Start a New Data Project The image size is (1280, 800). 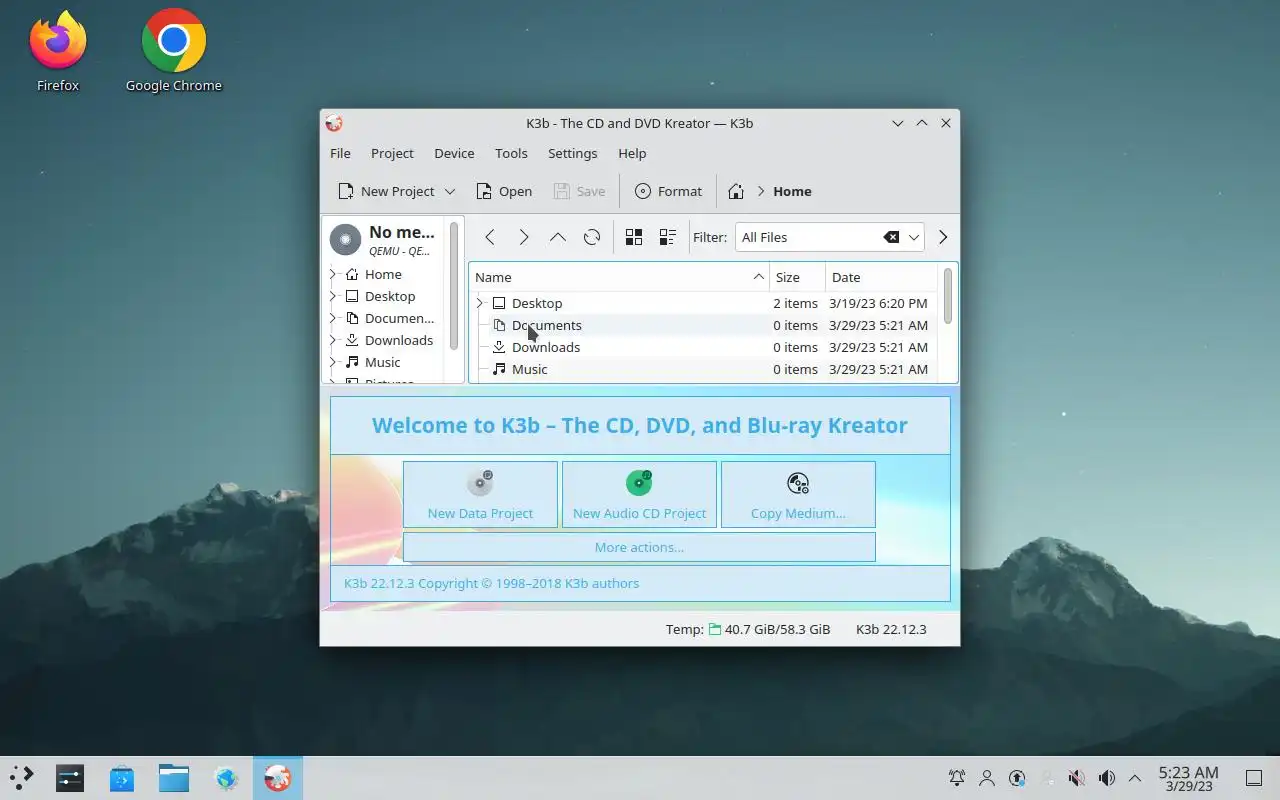pyautogui.click(x=480, y=494)
